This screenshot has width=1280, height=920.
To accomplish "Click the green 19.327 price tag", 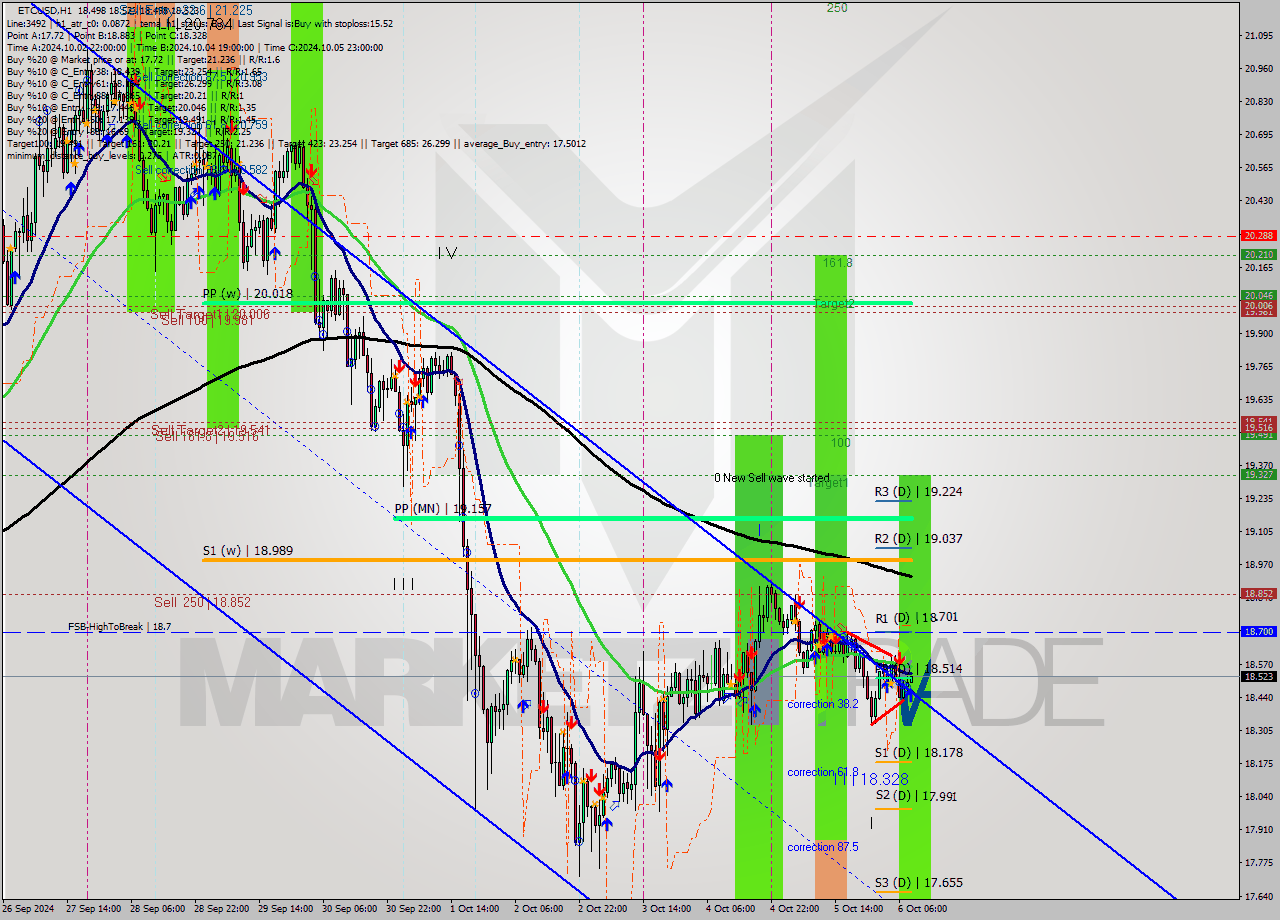I will click(1258, 475).
